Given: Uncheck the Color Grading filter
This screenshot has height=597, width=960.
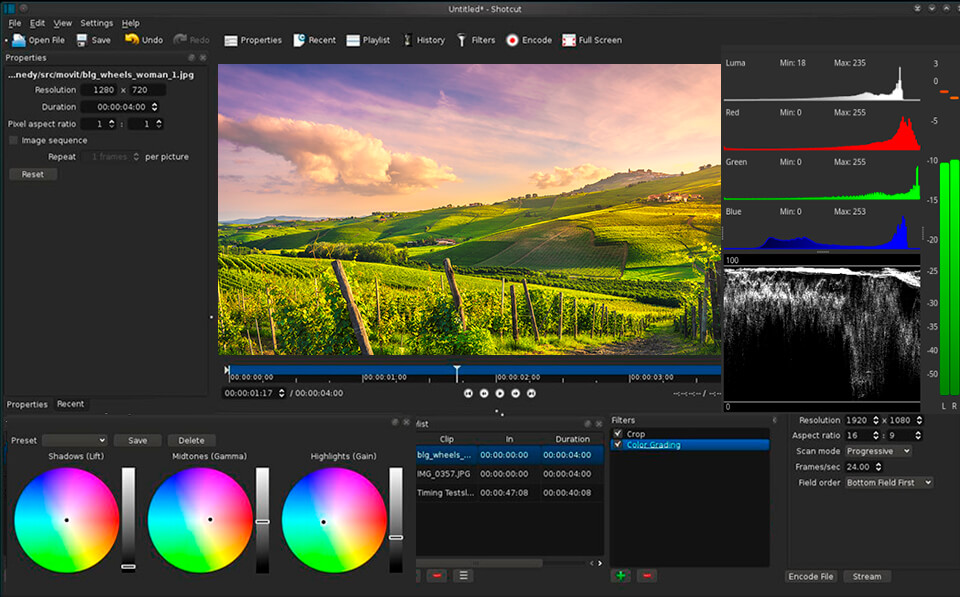Looking at the screenshot, I should 618,444.
